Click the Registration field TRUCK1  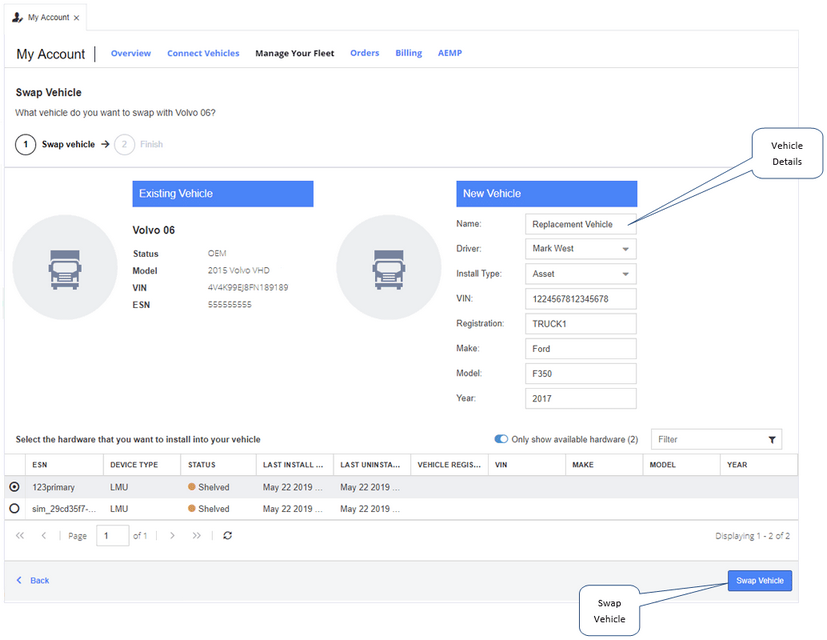pos(581,324)
